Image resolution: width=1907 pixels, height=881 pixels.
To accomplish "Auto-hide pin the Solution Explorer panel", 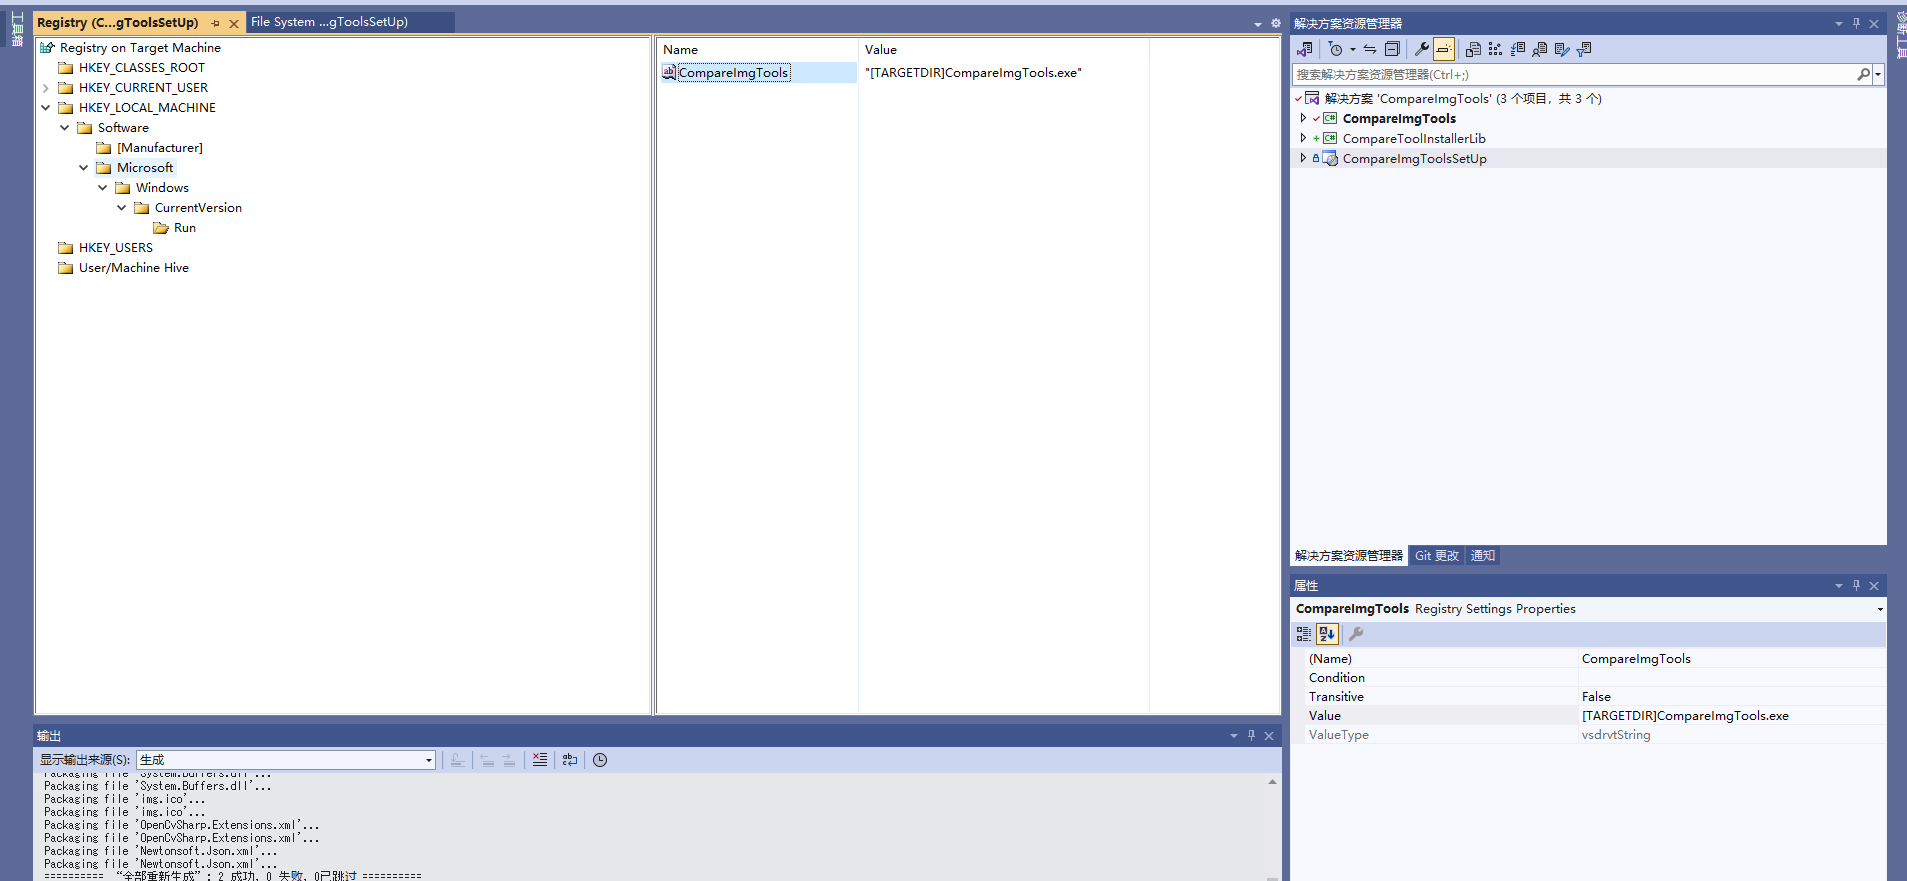I will (1856, 23).
